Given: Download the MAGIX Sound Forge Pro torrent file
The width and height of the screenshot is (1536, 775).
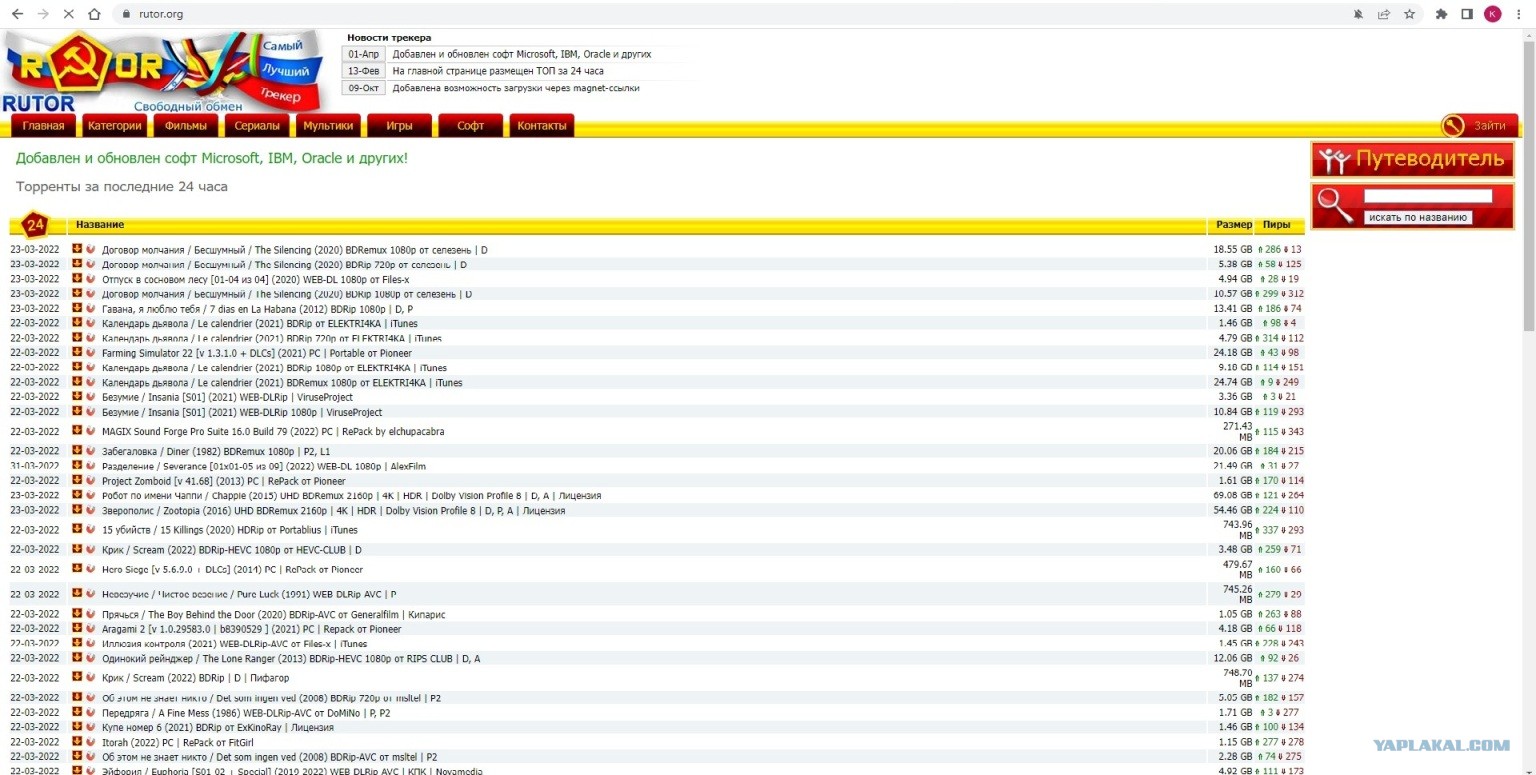Looking at the screenshot, I should tap(77, 431).
